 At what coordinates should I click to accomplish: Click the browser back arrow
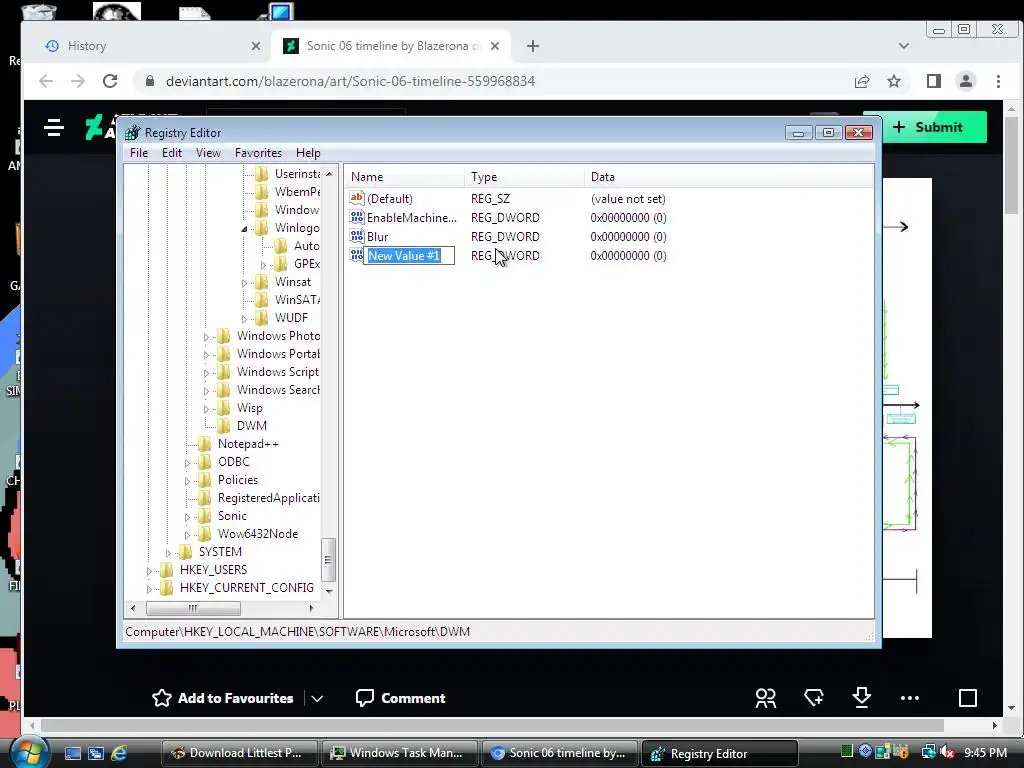pos(46,81)
